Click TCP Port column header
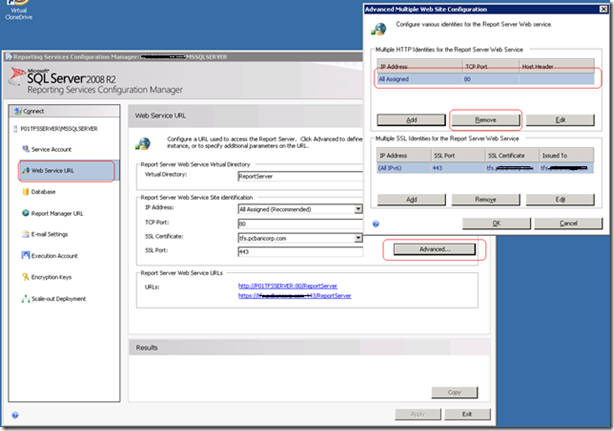The image size is (614, 431). [491, 66]
